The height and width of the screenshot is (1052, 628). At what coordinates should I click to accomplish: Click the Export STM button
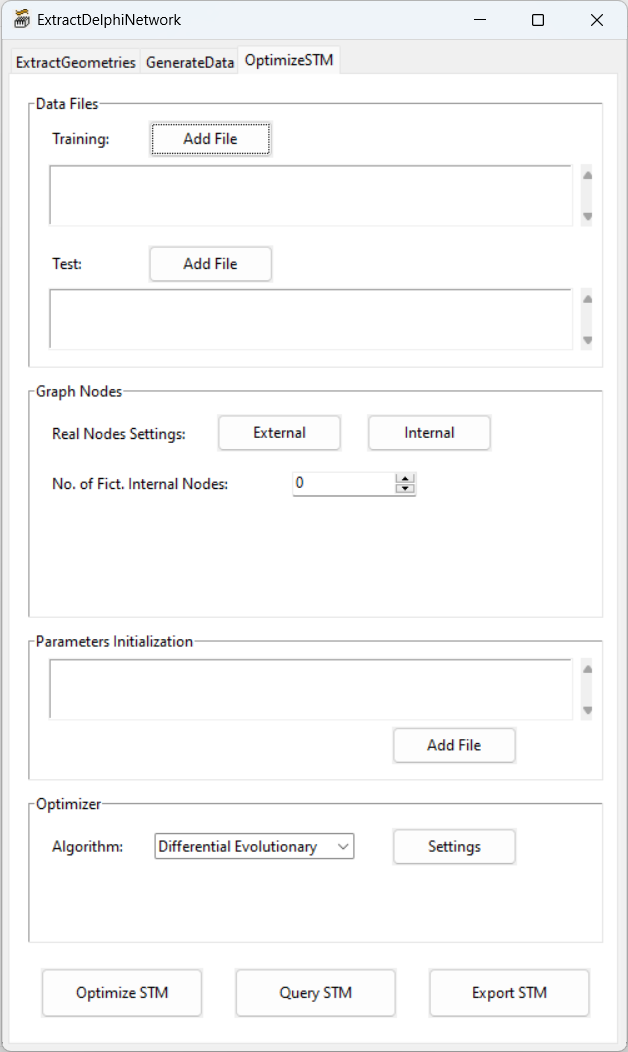(509, 992)
